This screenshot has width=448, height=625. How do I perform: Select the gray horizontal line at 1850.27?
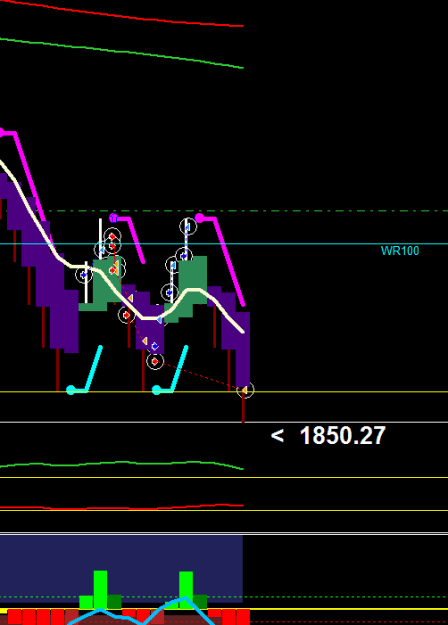tap(224, 422)
